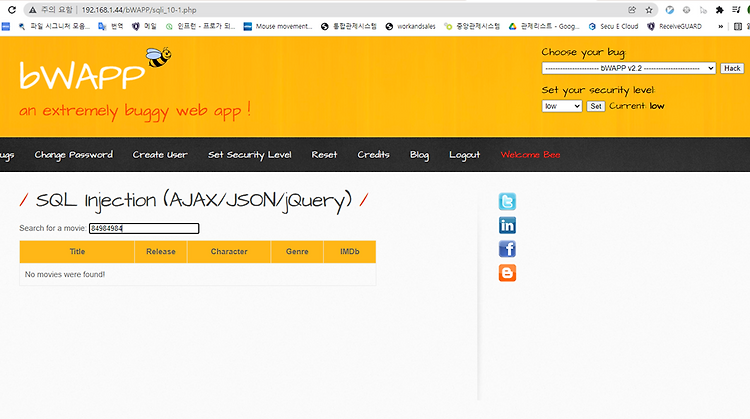Open the 번역 translate bookmark

pos(111,26)
